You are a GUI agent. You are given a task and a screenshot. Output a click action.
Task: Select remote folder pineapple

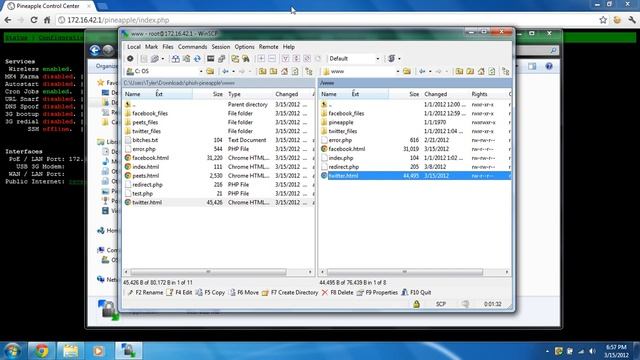pyautogui.click(x=341, y=122)
